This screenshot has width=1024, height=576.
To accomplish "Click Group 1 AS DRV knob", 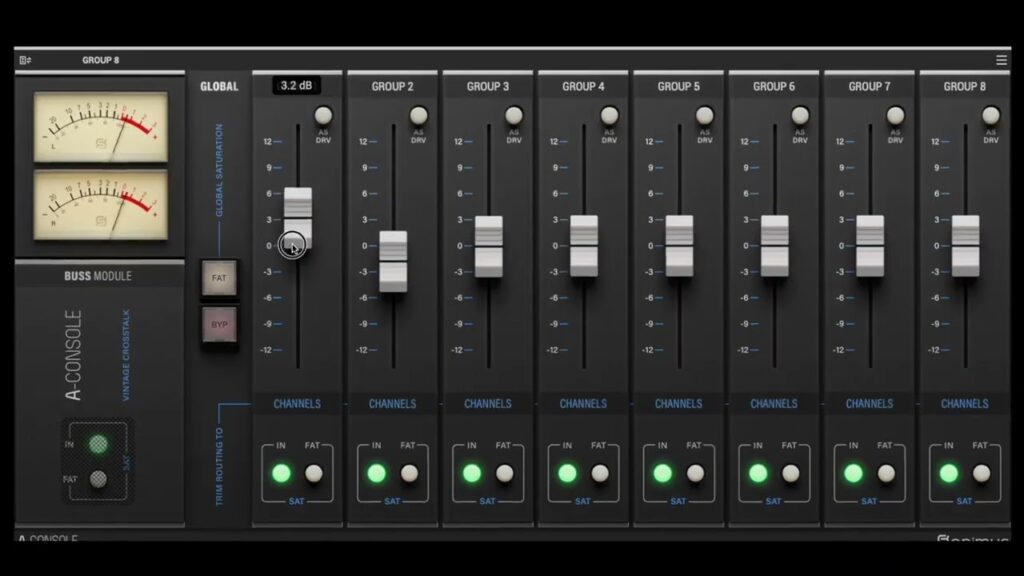I will click(323, 116).
